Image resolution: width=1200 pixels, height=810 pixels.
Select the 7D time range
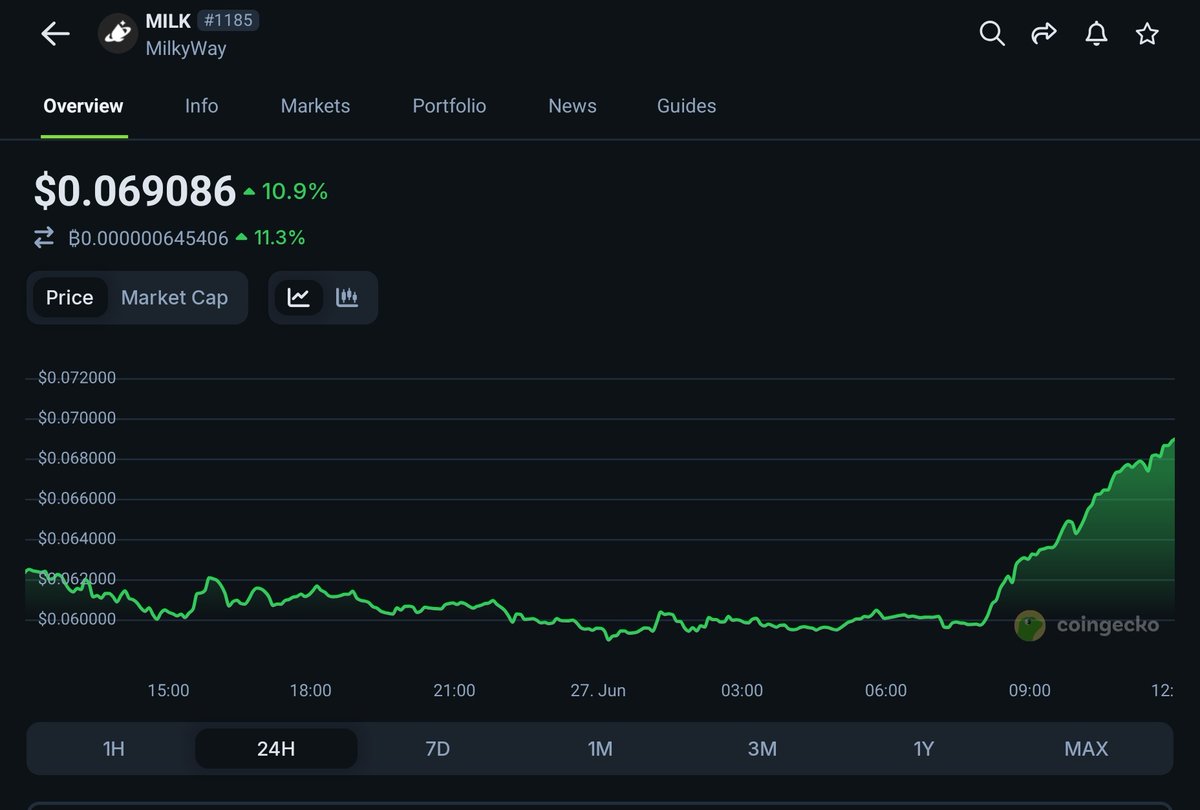[x=438, y=749]
